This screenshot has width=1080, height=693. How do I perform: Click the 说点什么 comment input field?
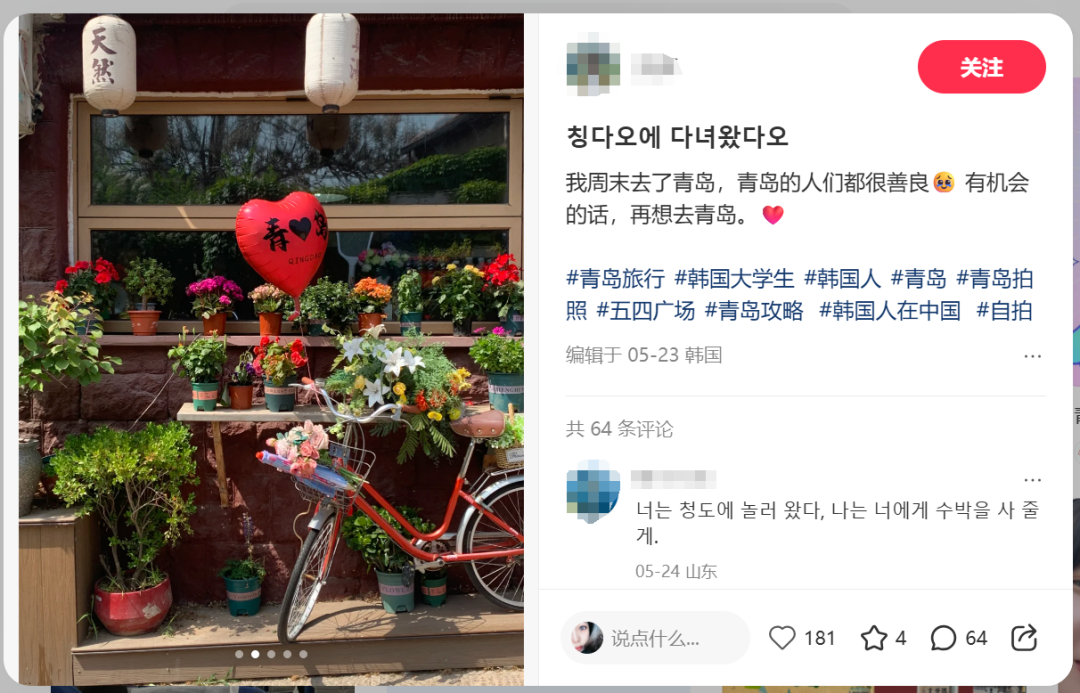[x=655, y=638]
